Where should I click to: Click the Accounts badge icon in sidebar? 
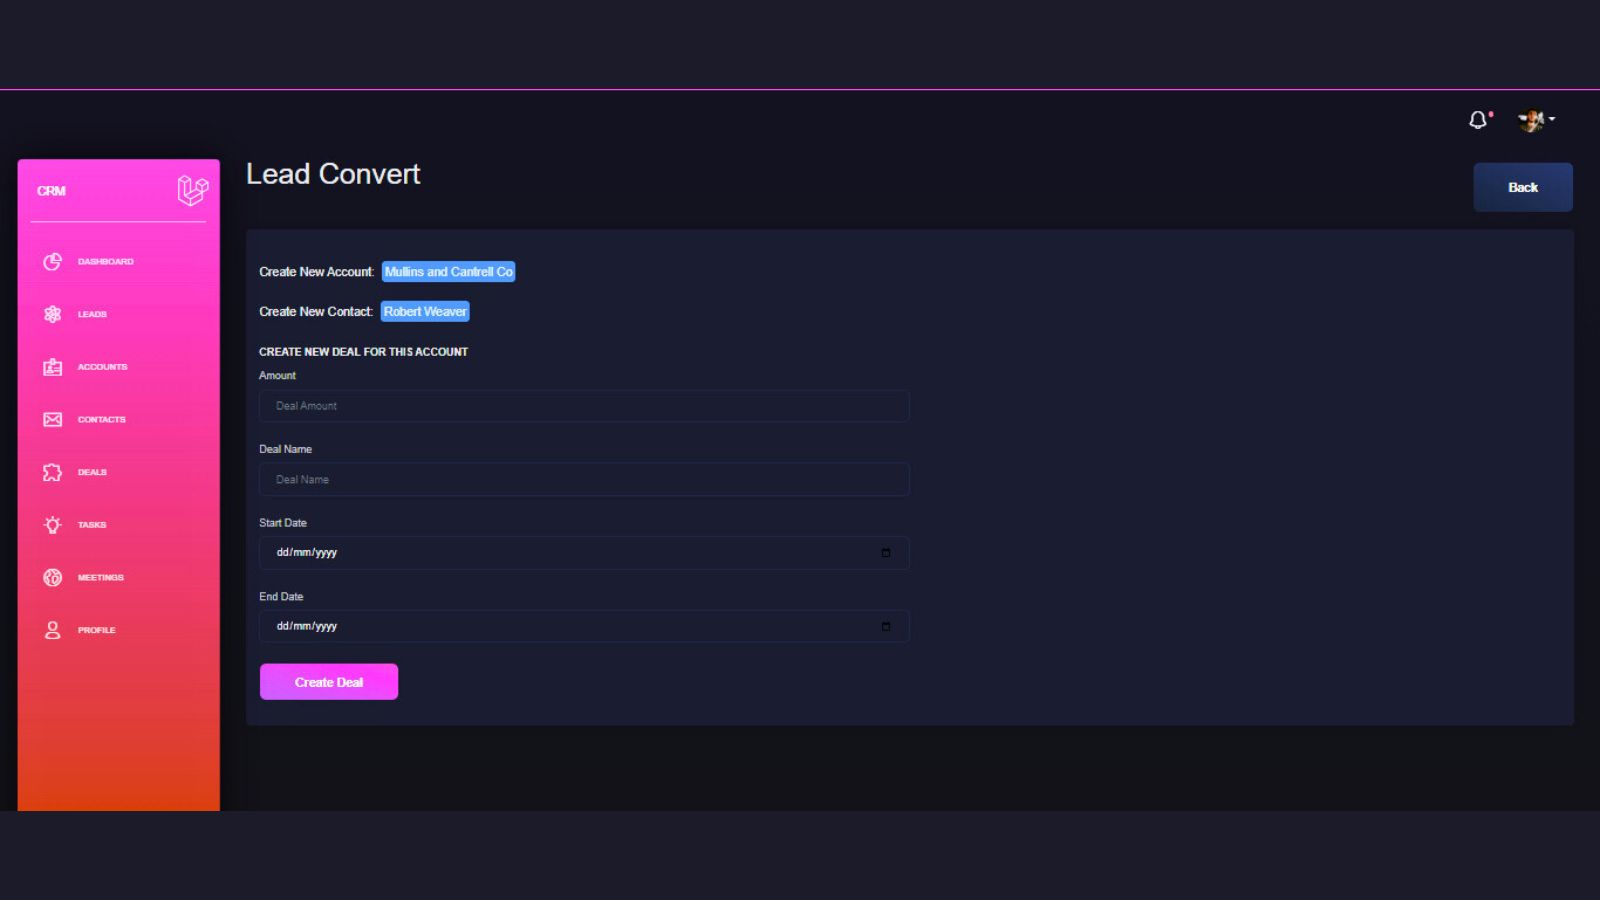coord(53,367)
